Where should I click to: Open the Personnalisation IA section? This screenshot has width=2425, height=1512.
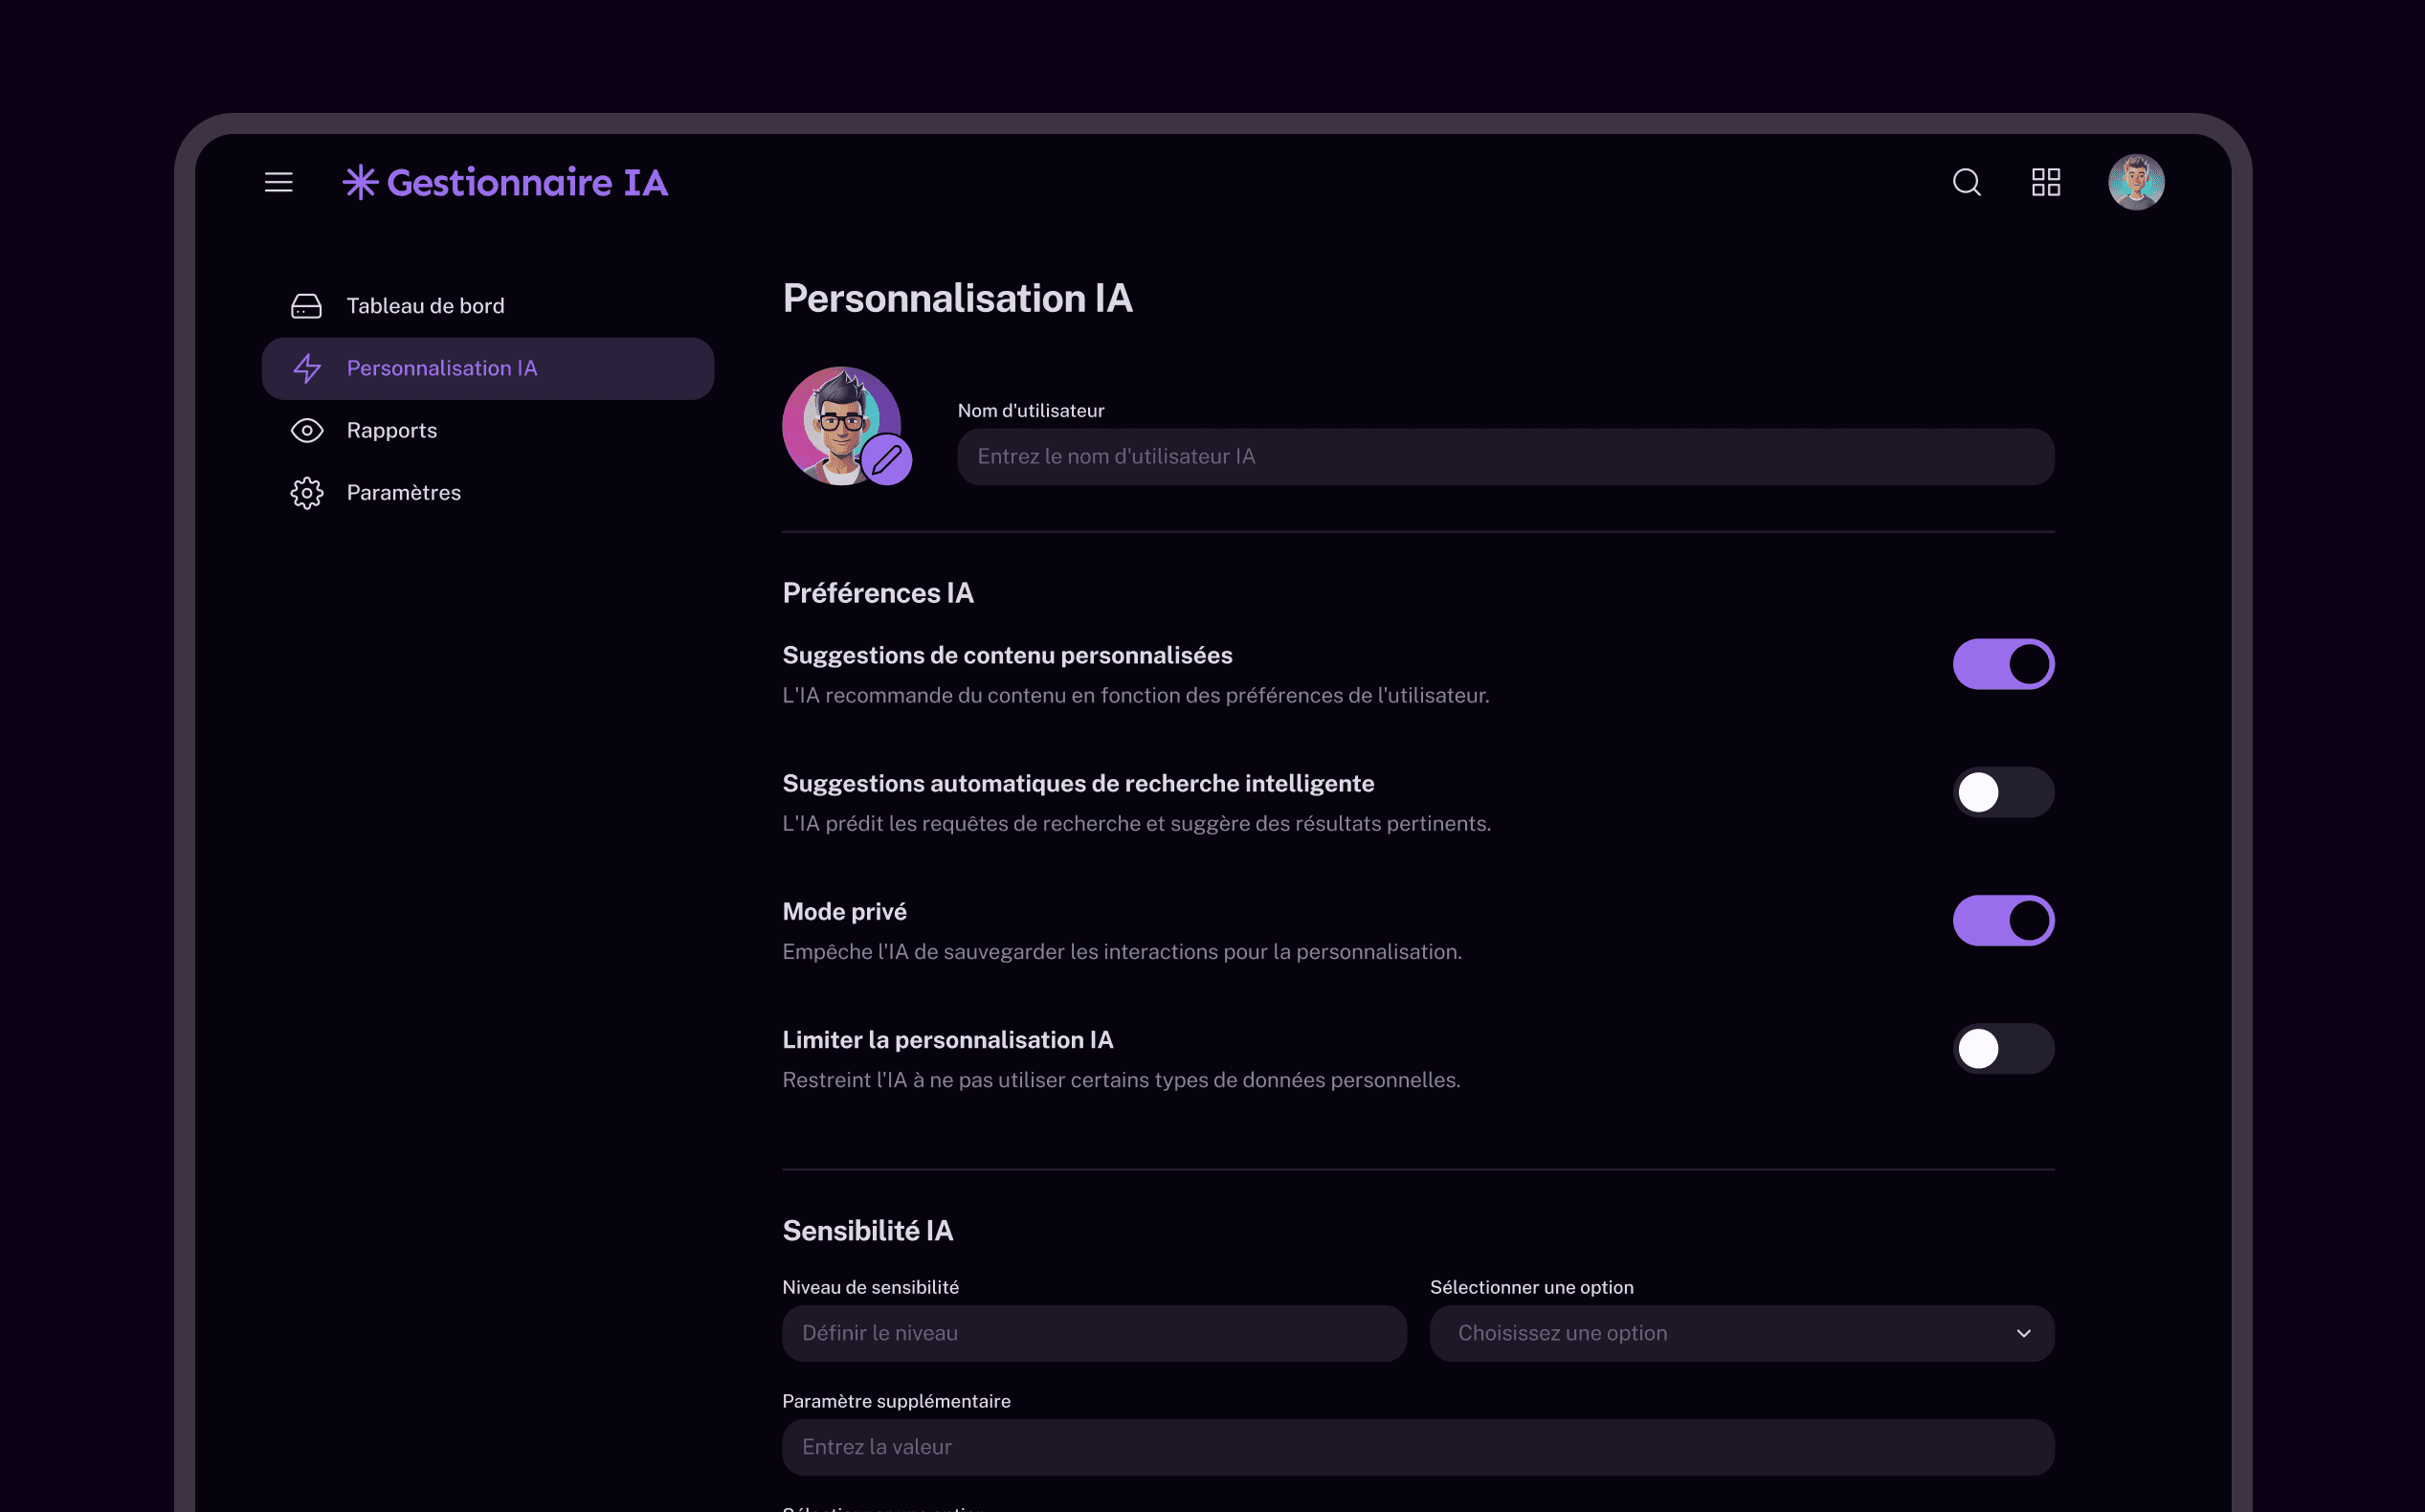(443, 368)
